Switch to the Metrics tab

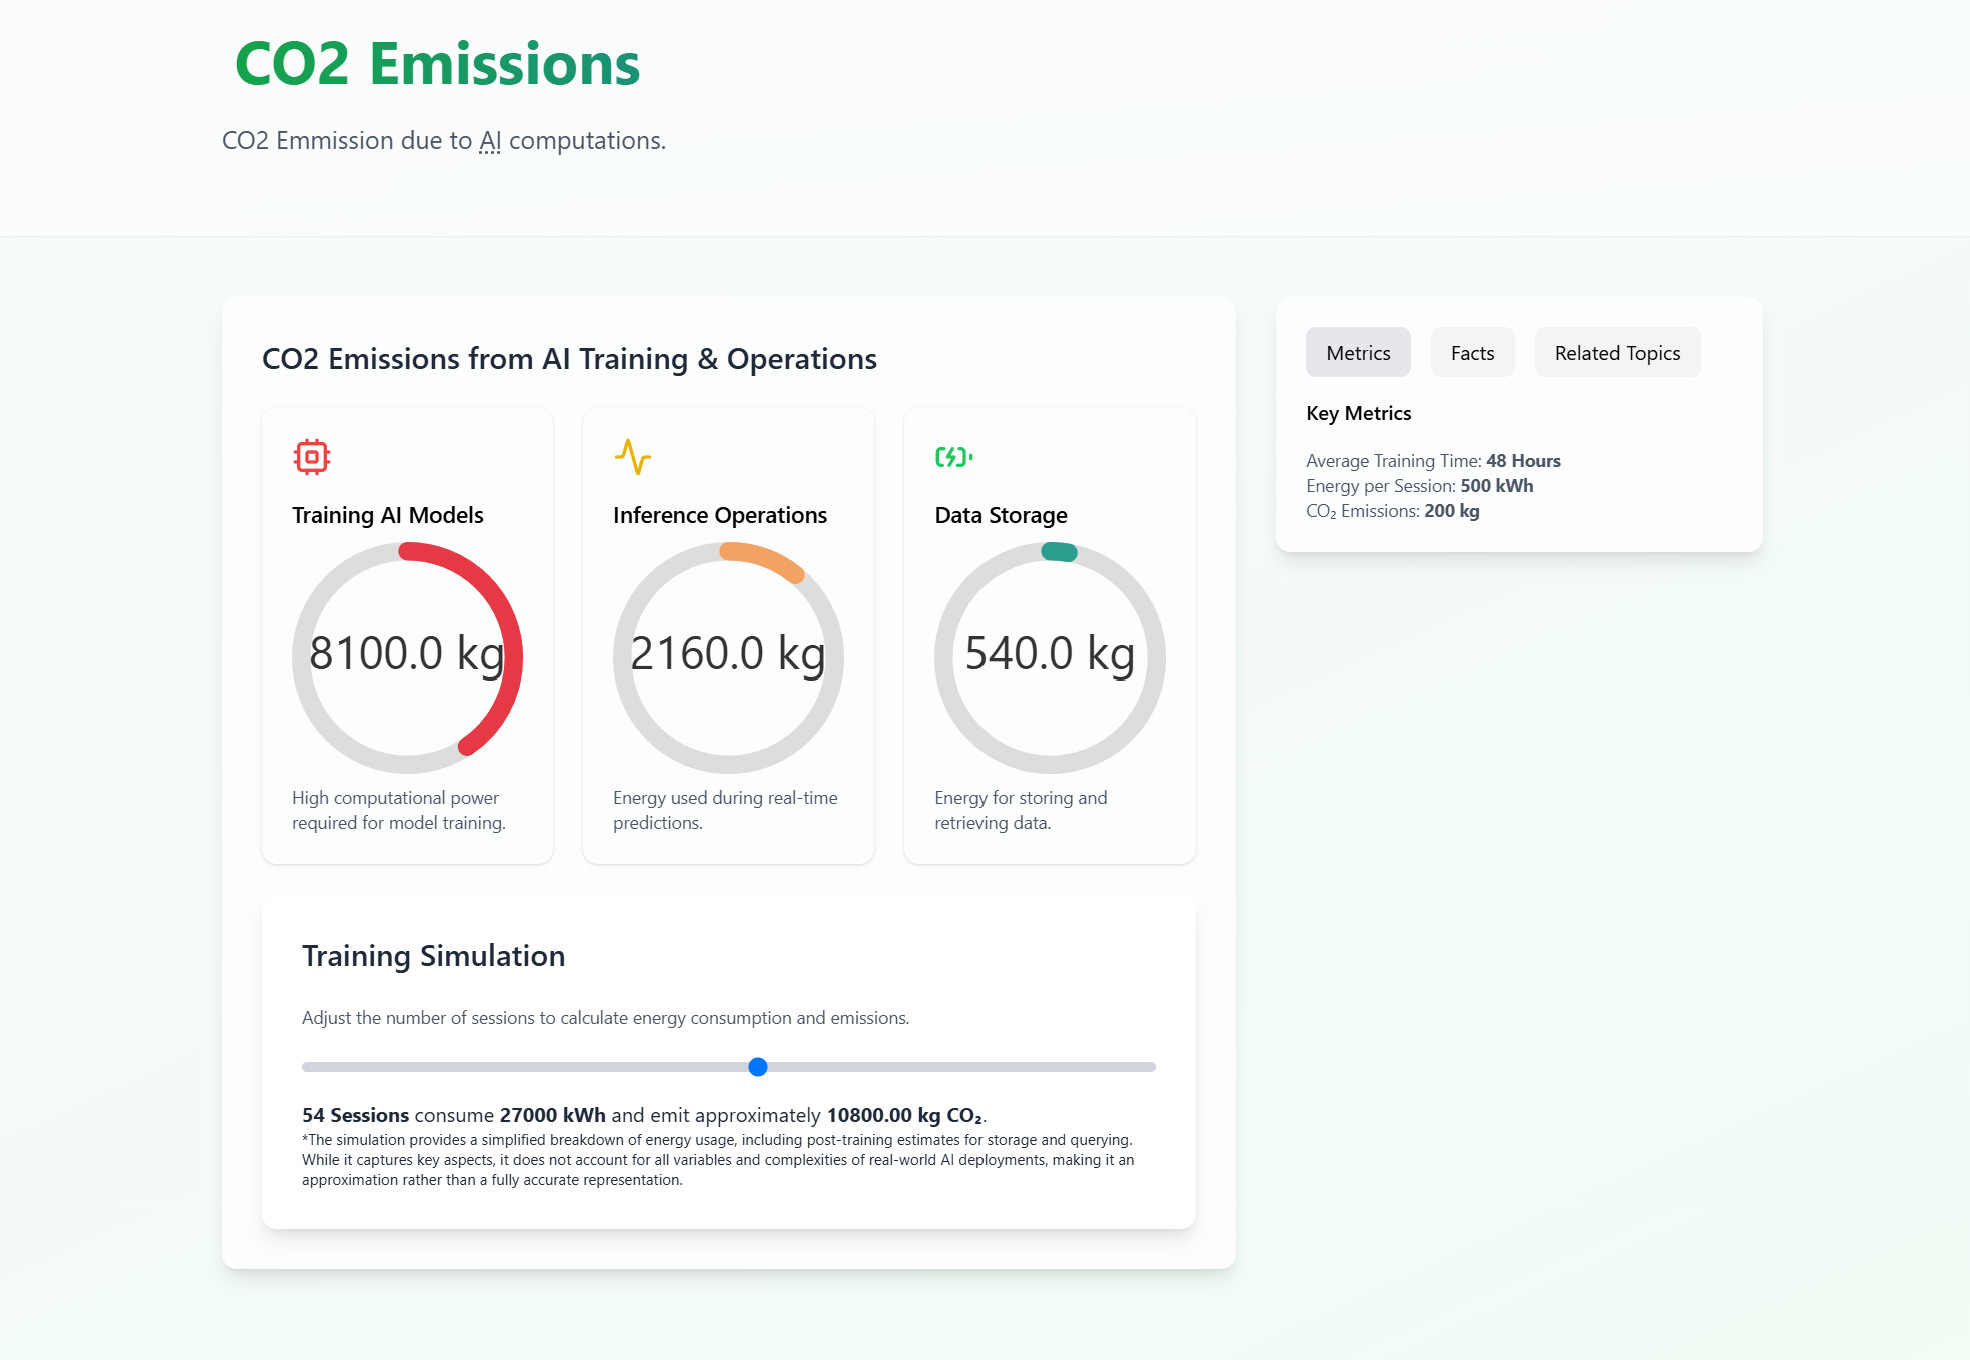(x=1358, y=353)
